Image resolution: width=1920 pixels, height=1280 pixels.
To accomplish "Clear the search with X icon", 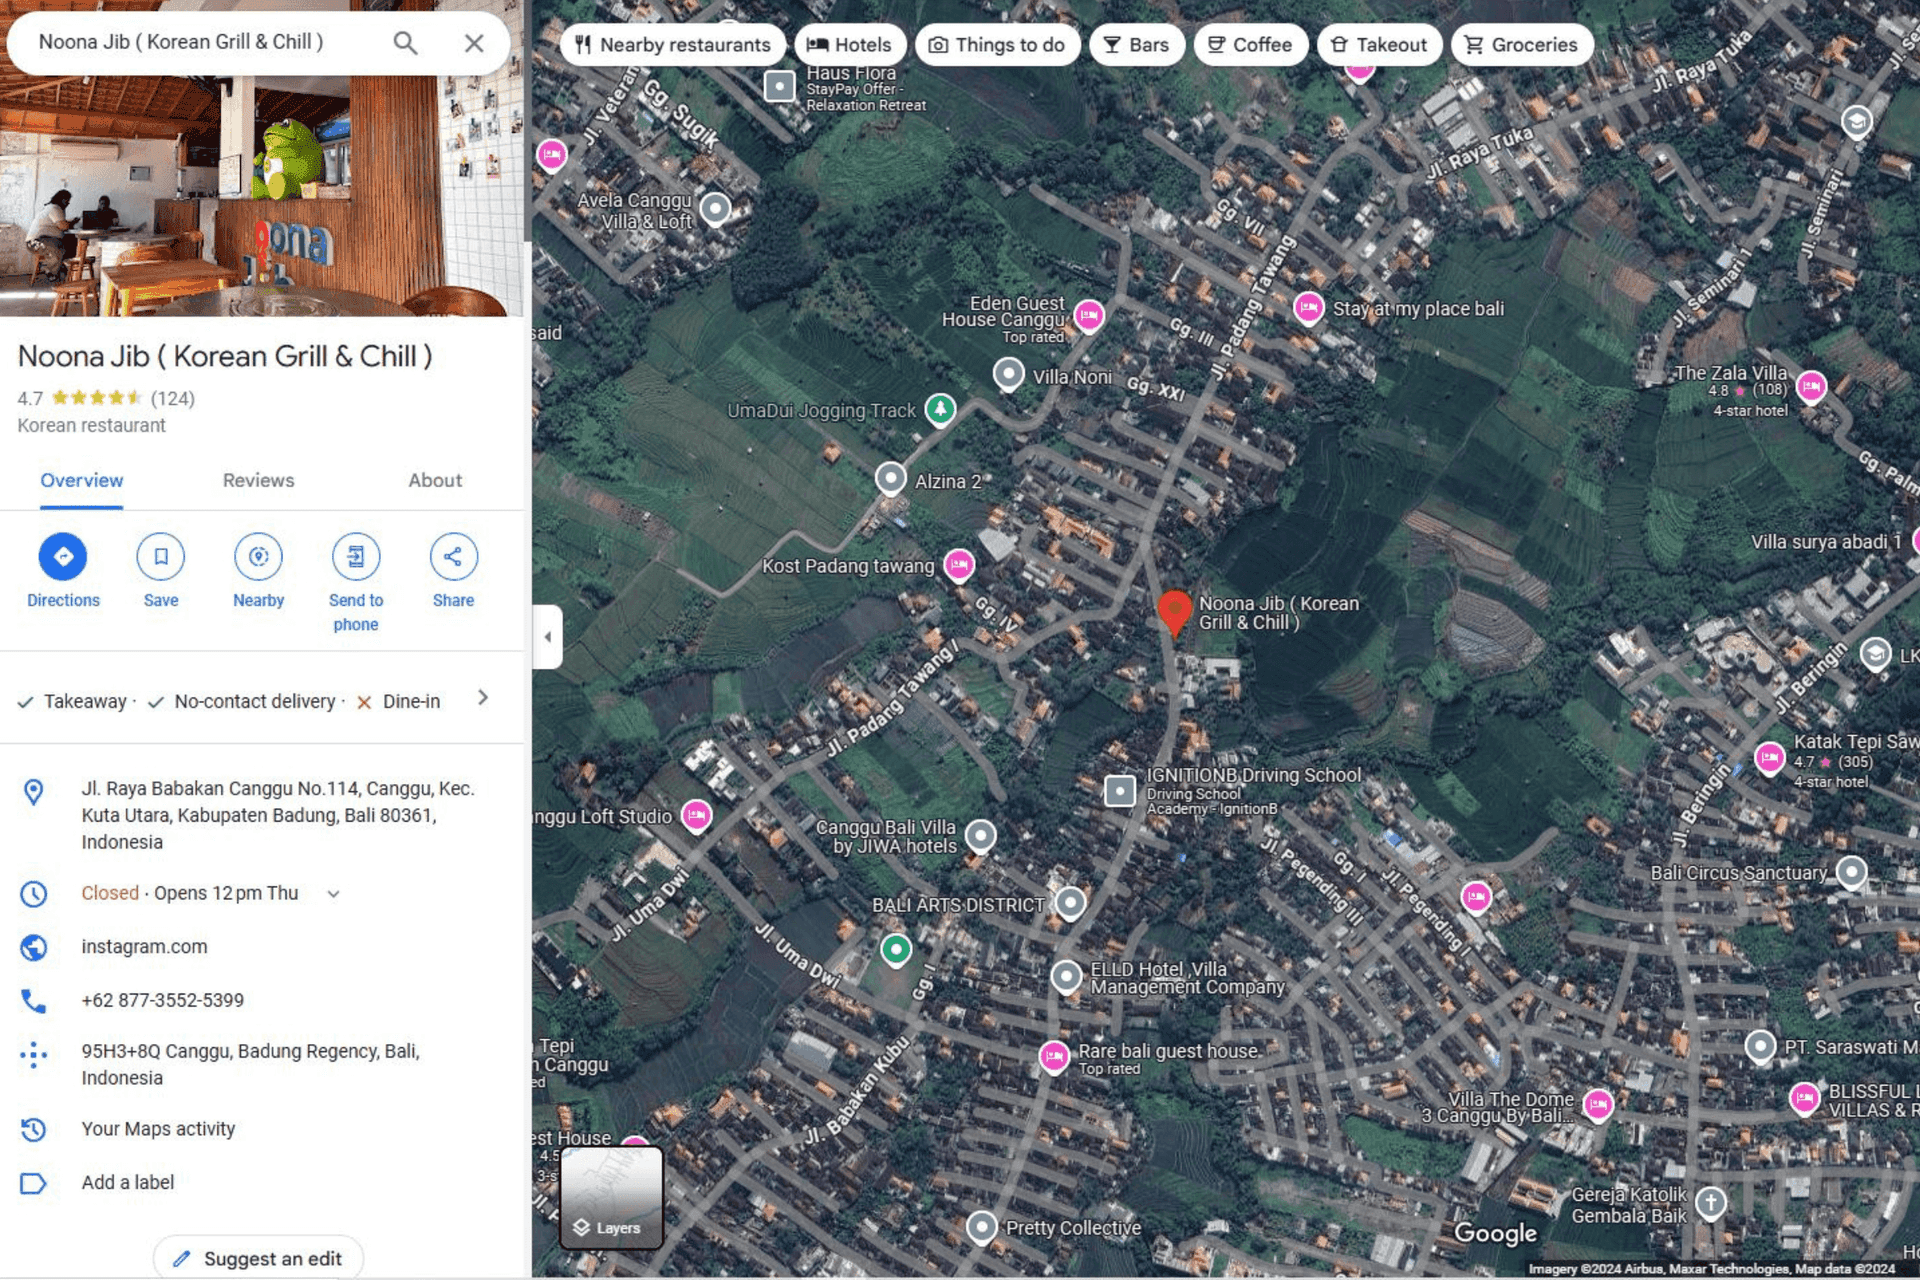I will coord(474,43).
